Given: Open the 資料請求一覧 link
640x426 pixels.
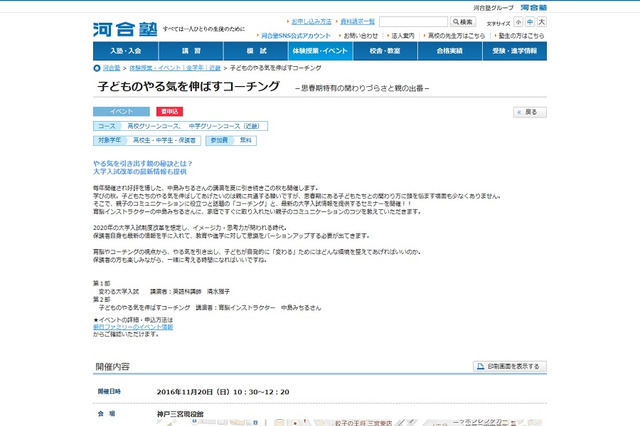Looking at the screenshot, I should [x=358, y=21].
